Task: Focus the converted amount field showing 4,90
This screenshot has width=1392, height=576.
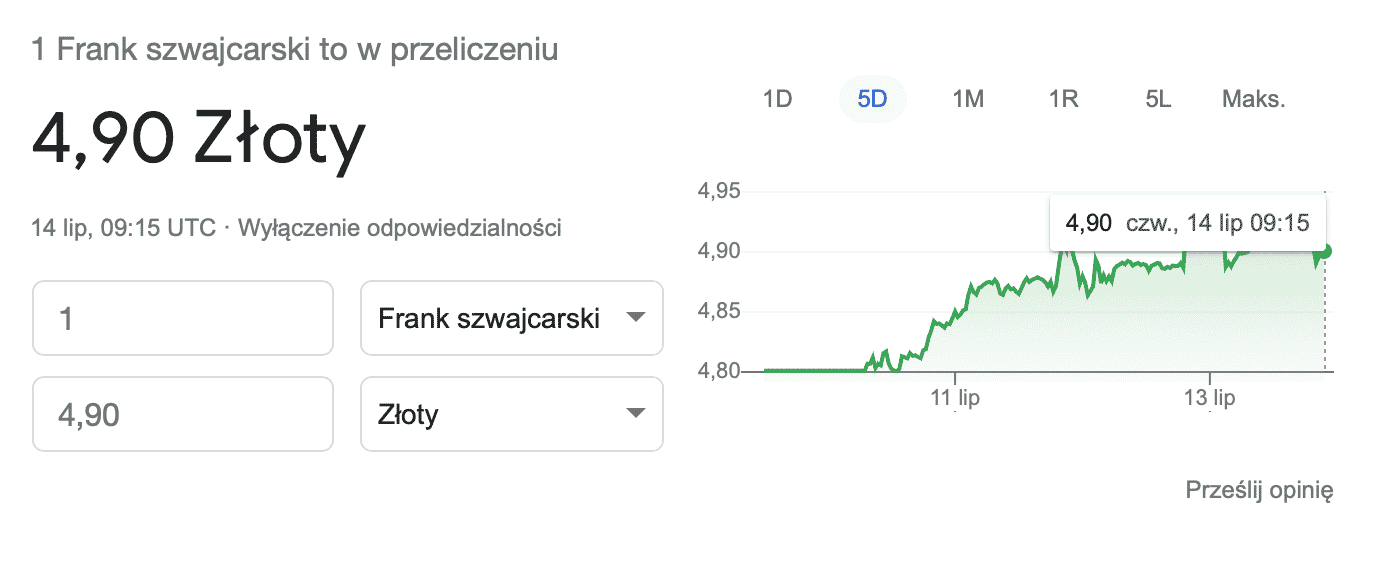Action: [183, 414]
